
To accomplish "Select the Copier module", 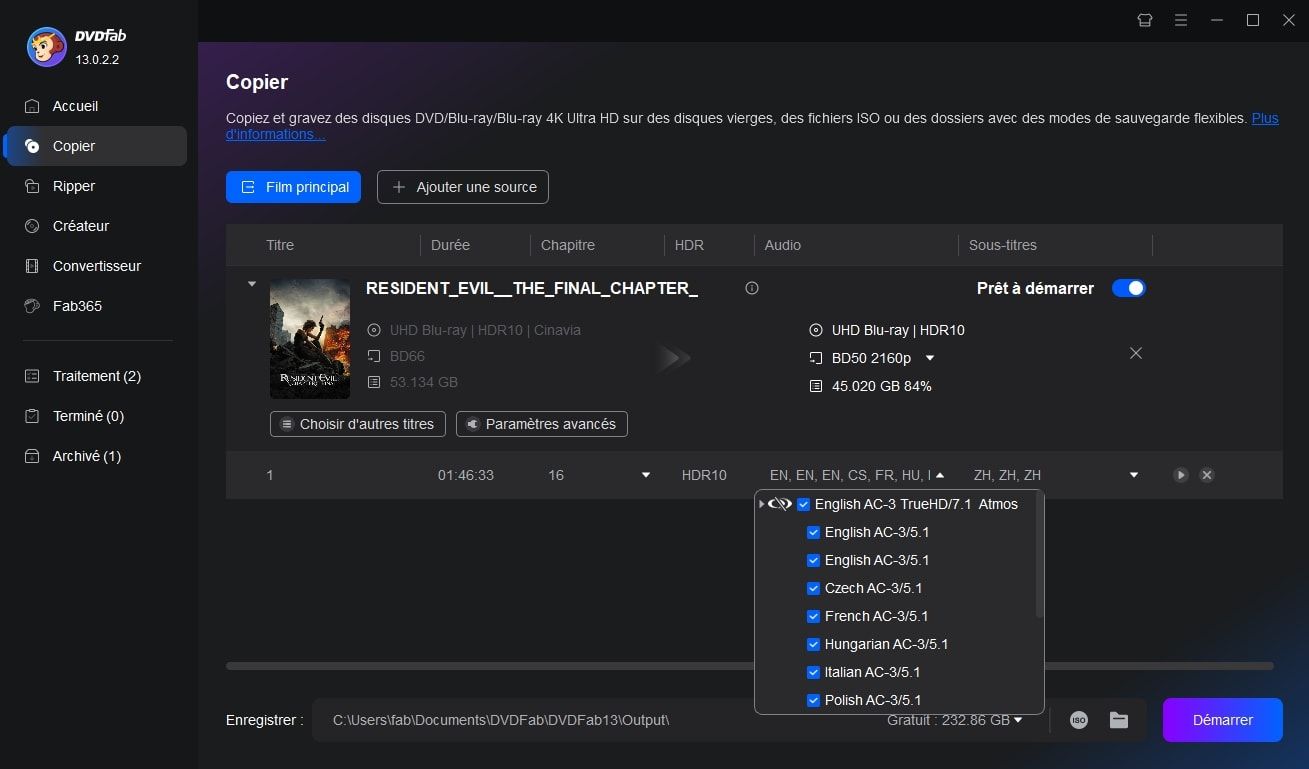I will [x=95, y=146].
